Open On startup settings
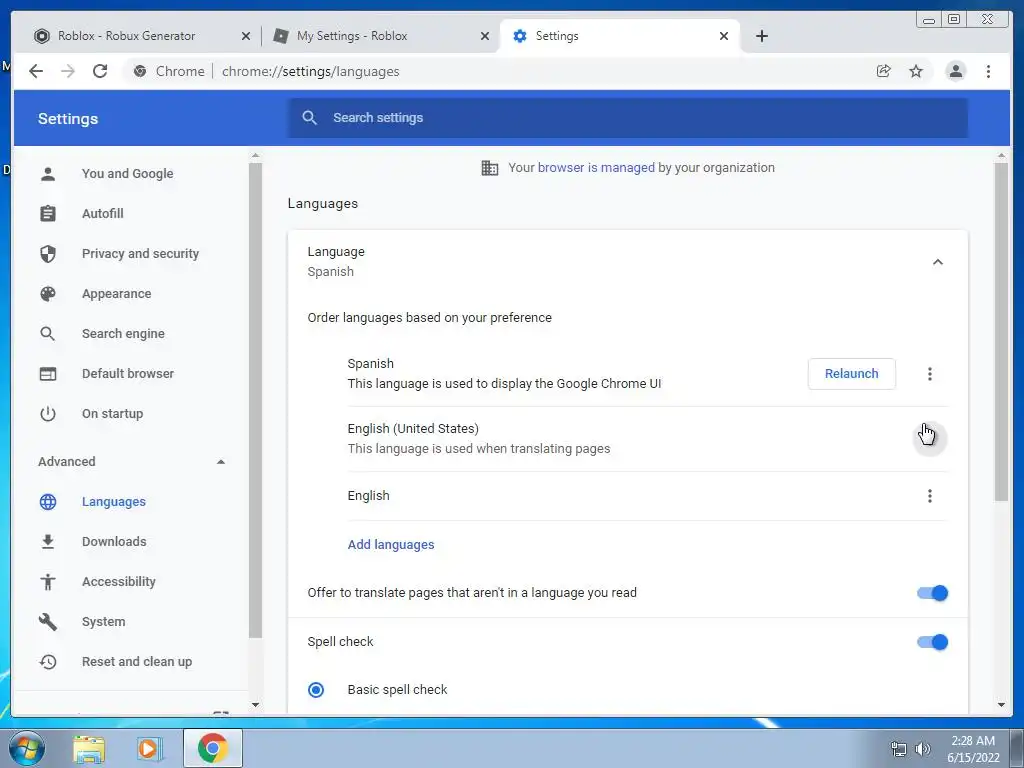 pos(112,413)
